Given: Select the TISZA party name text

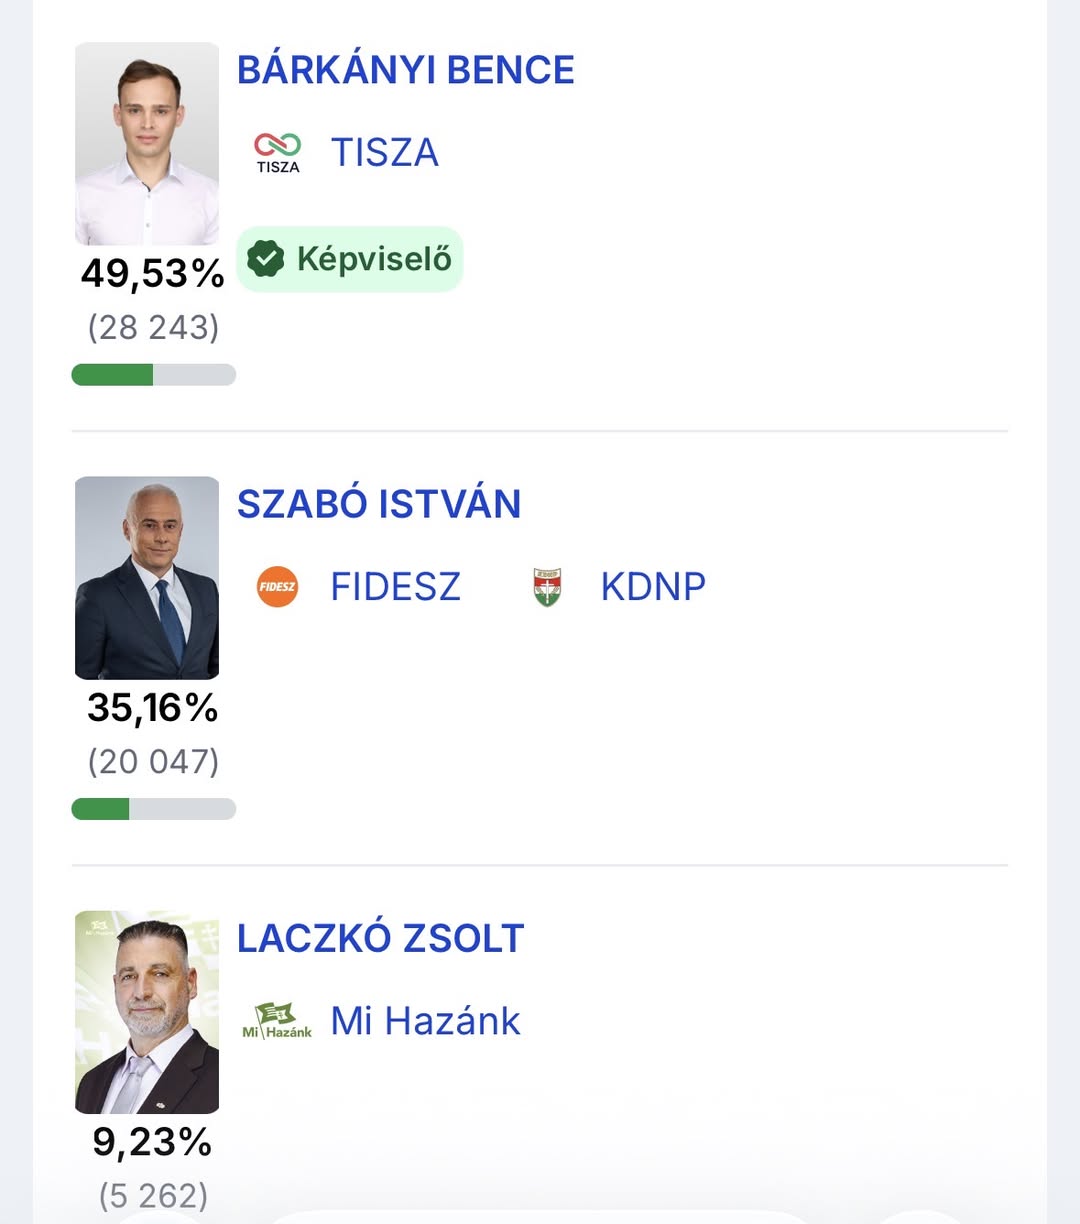Looking at the screenshot, I should coord(385,152).
